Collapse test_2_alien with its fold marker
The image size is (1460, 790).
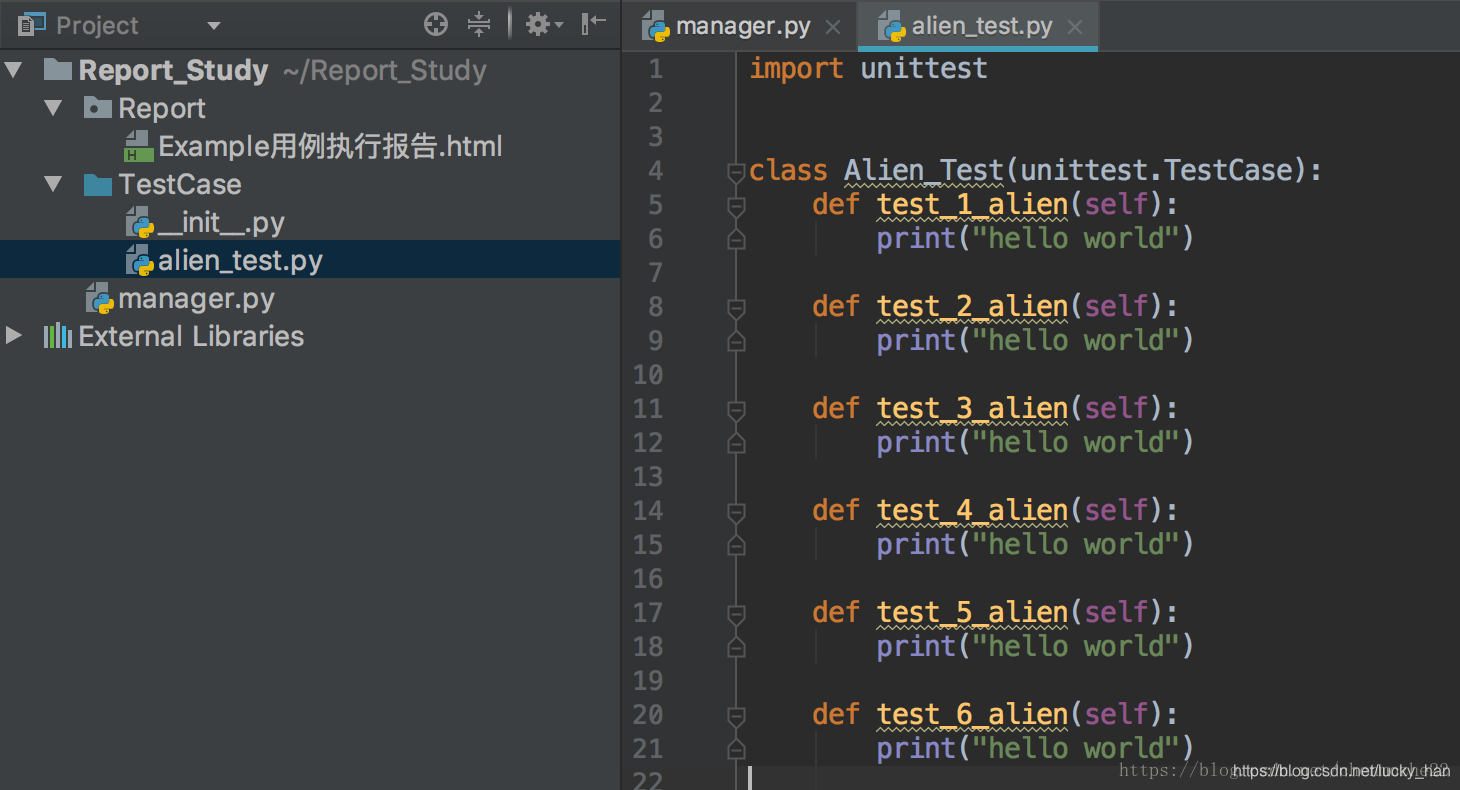736,307
